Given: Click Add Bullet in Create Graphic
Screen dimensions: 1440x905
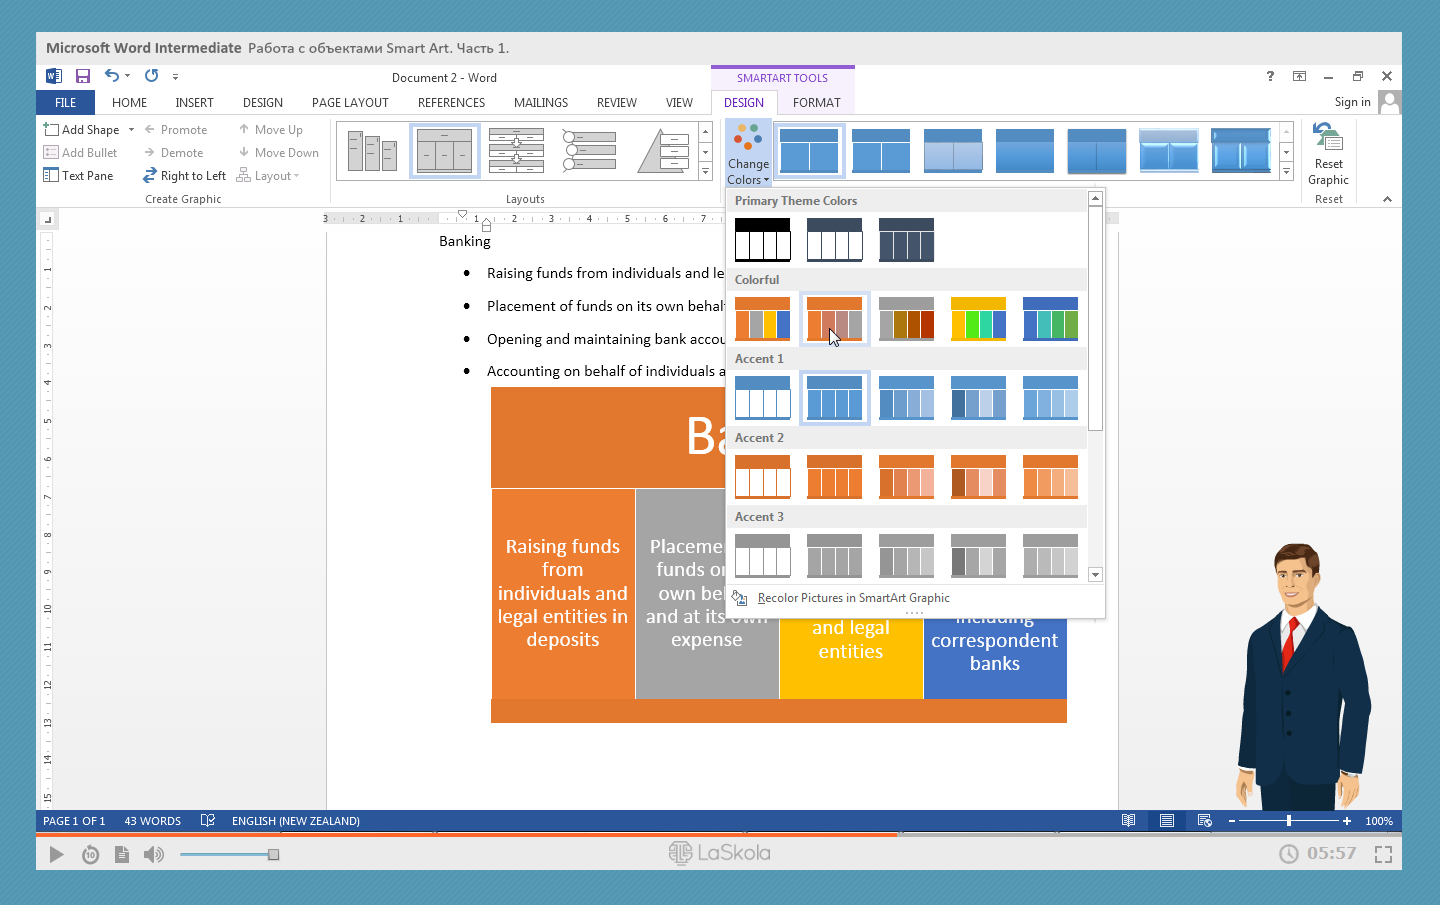Looking at the screenshot, I should pos(80,153).
